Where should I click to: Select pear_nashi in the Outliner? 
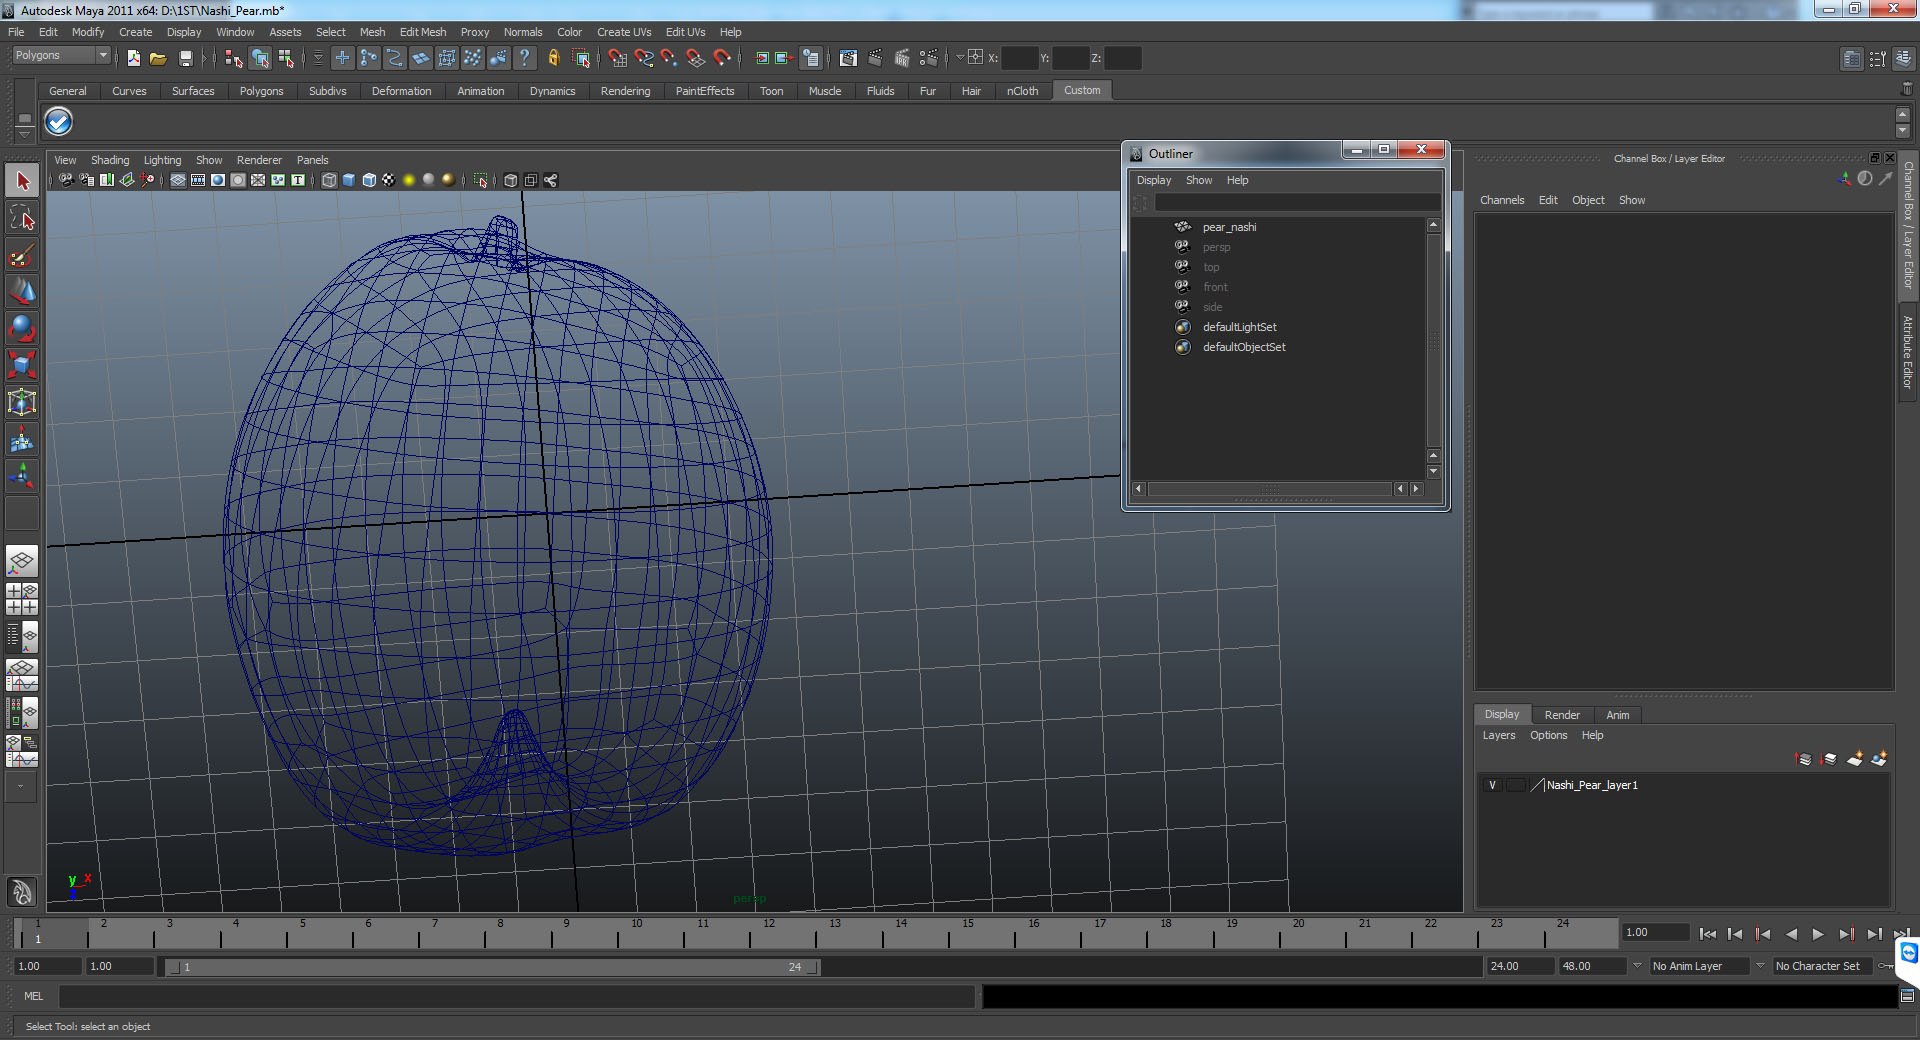coord(1229,227)
